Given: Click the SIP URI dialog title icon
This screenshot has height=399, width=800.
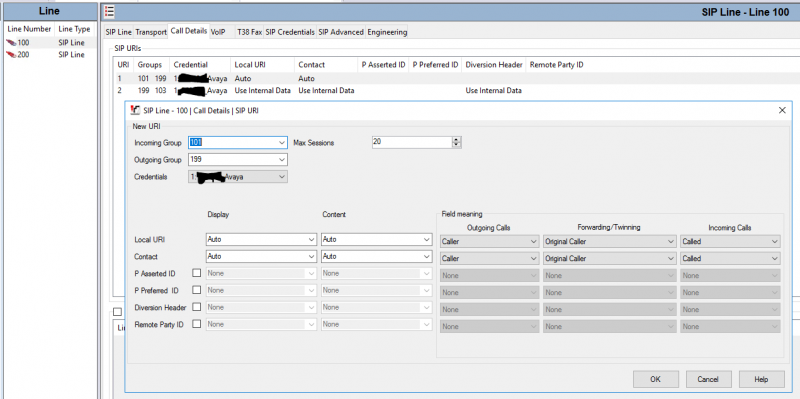Looking at the screenshot, I should click(135, 110).
